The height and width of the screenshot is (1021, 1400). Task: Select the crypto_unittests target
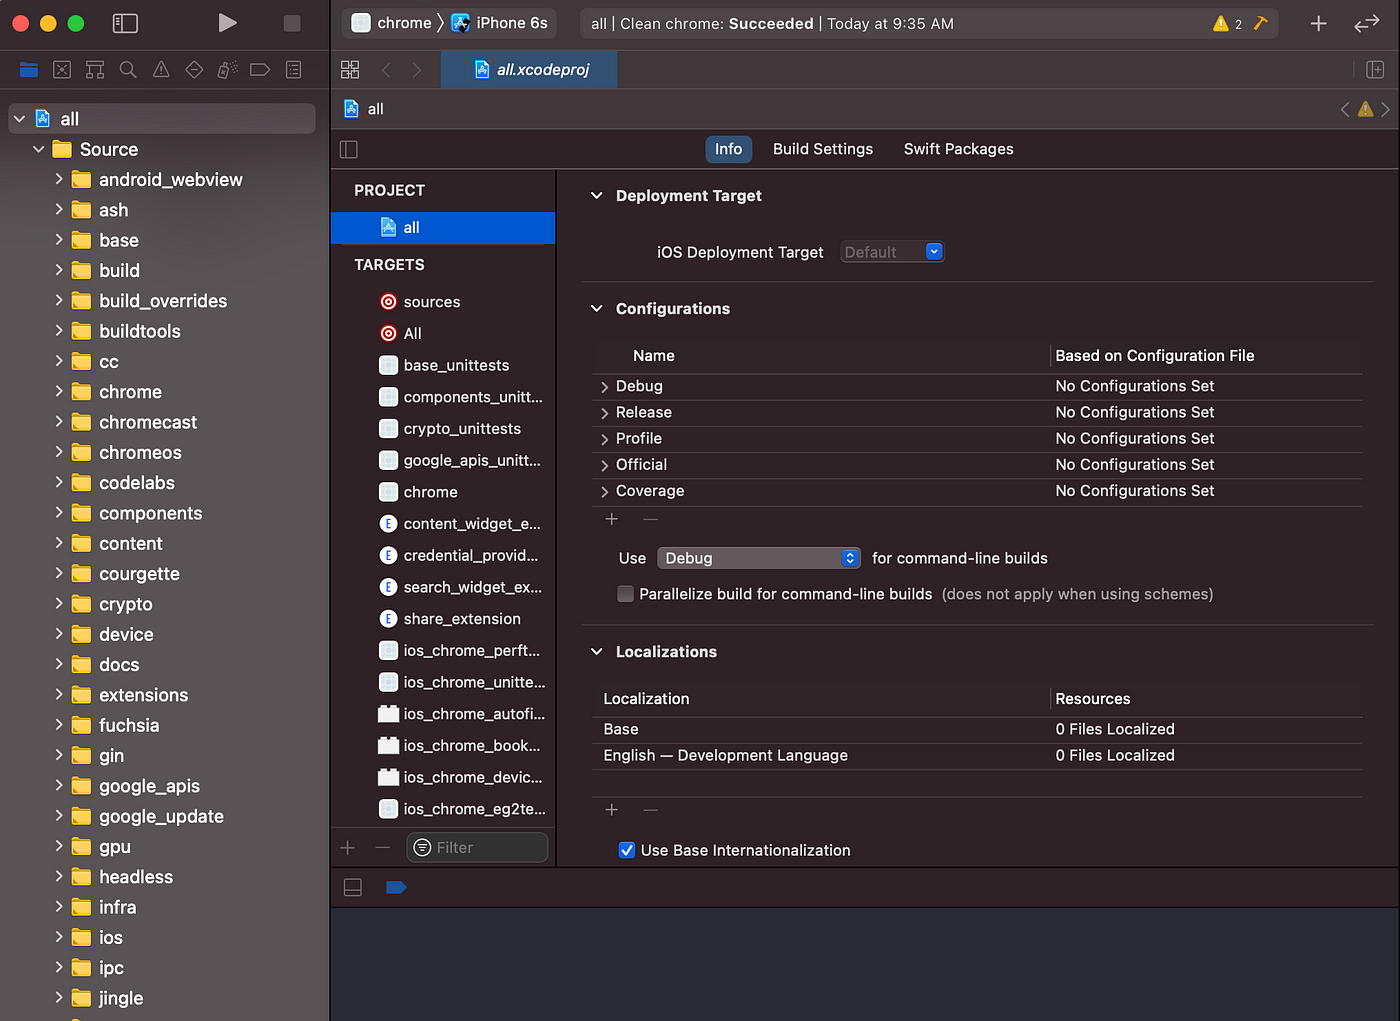[x=443, y=428]
